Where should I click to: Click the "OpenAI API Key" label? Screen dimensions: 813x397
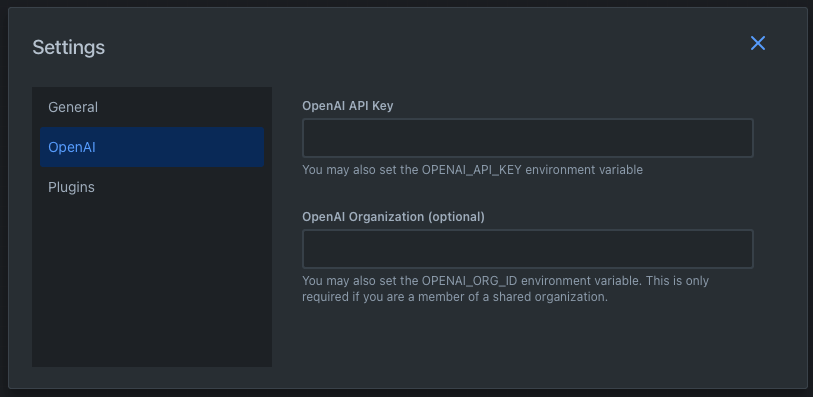pyautogui.click(x=347, y=106)
